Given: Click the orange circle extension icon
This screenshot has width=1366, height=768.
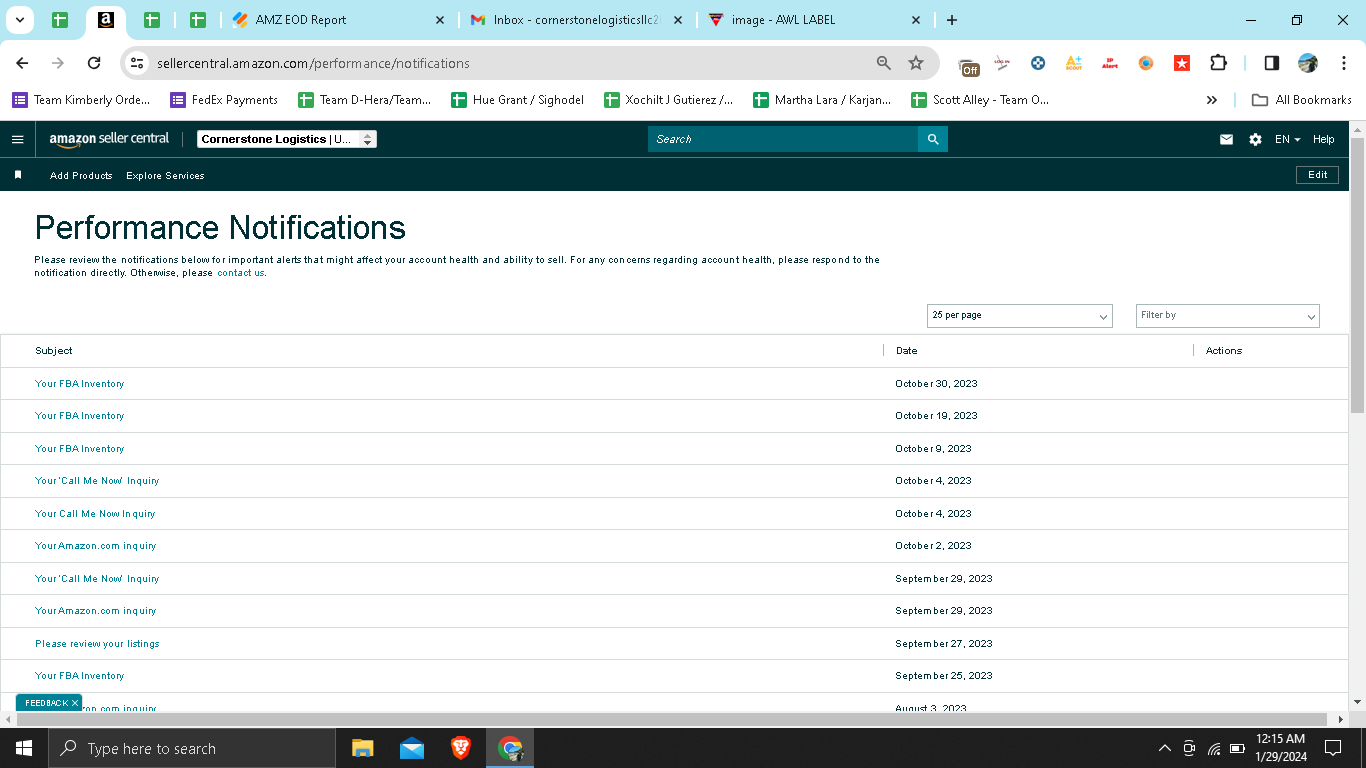Looking at the screenshot, I should click(1146, 63).
